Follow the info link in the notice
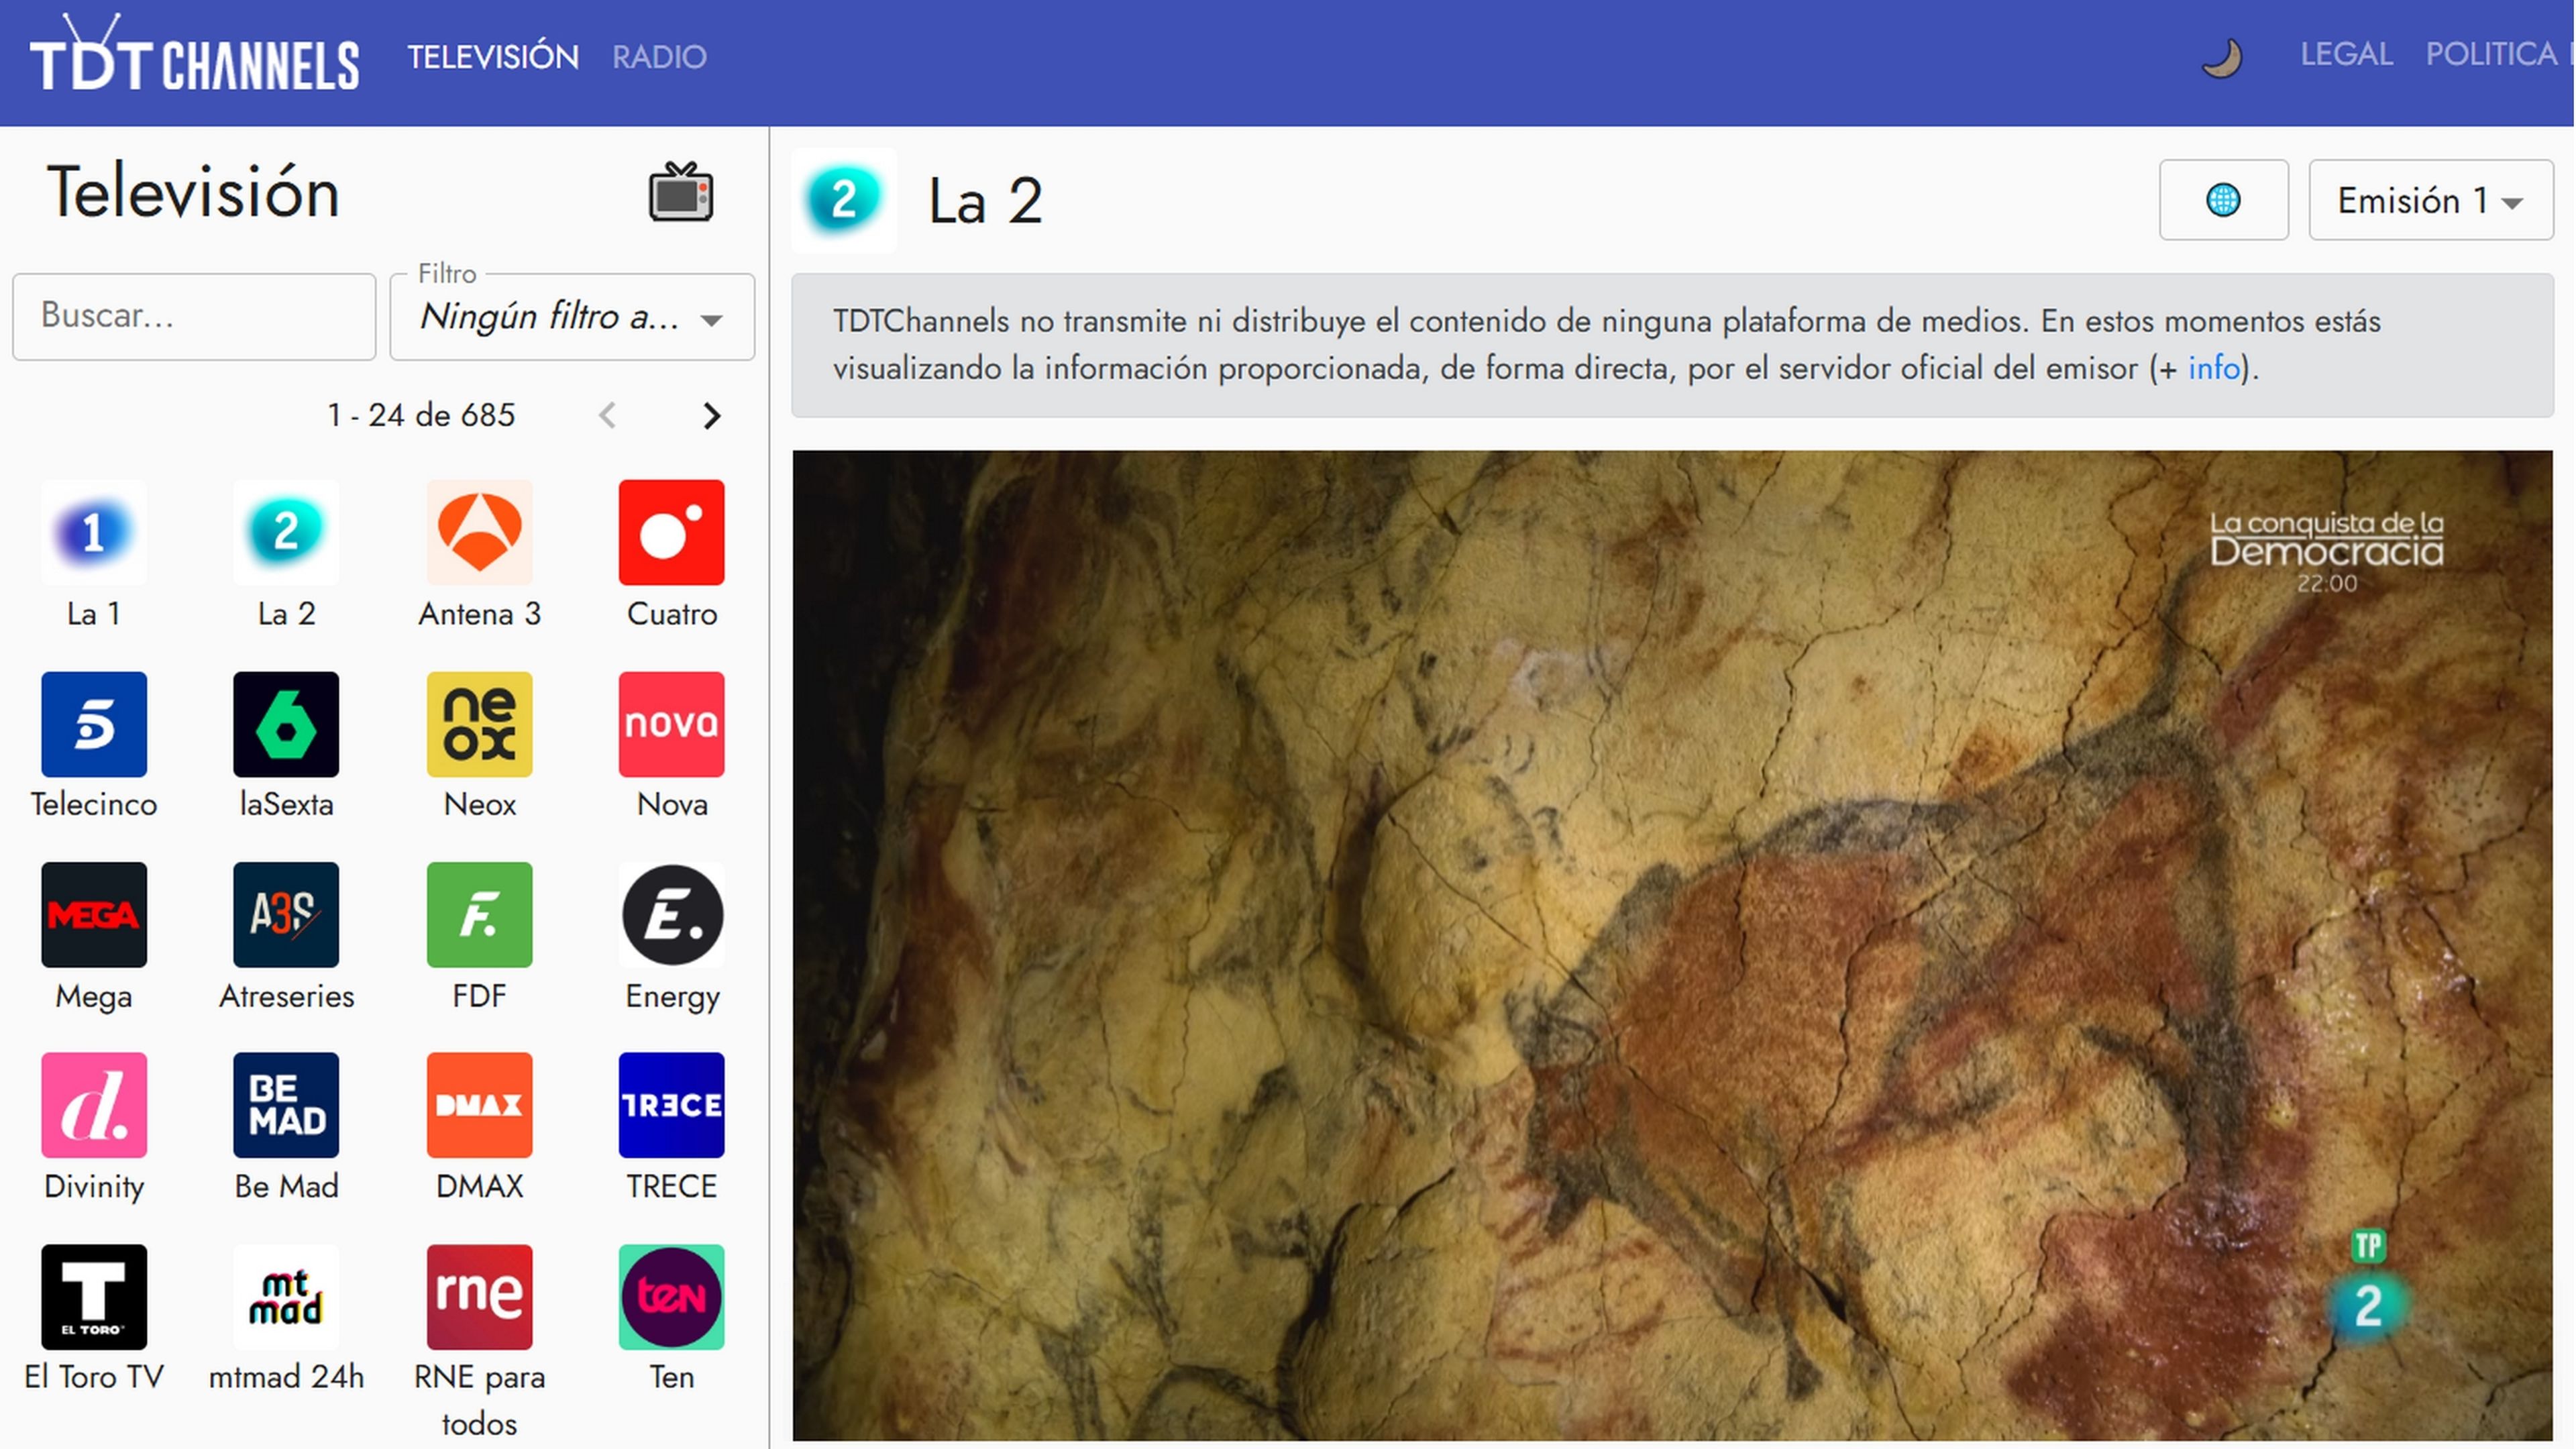The image size is (2576, 1449). (2213, 368)
